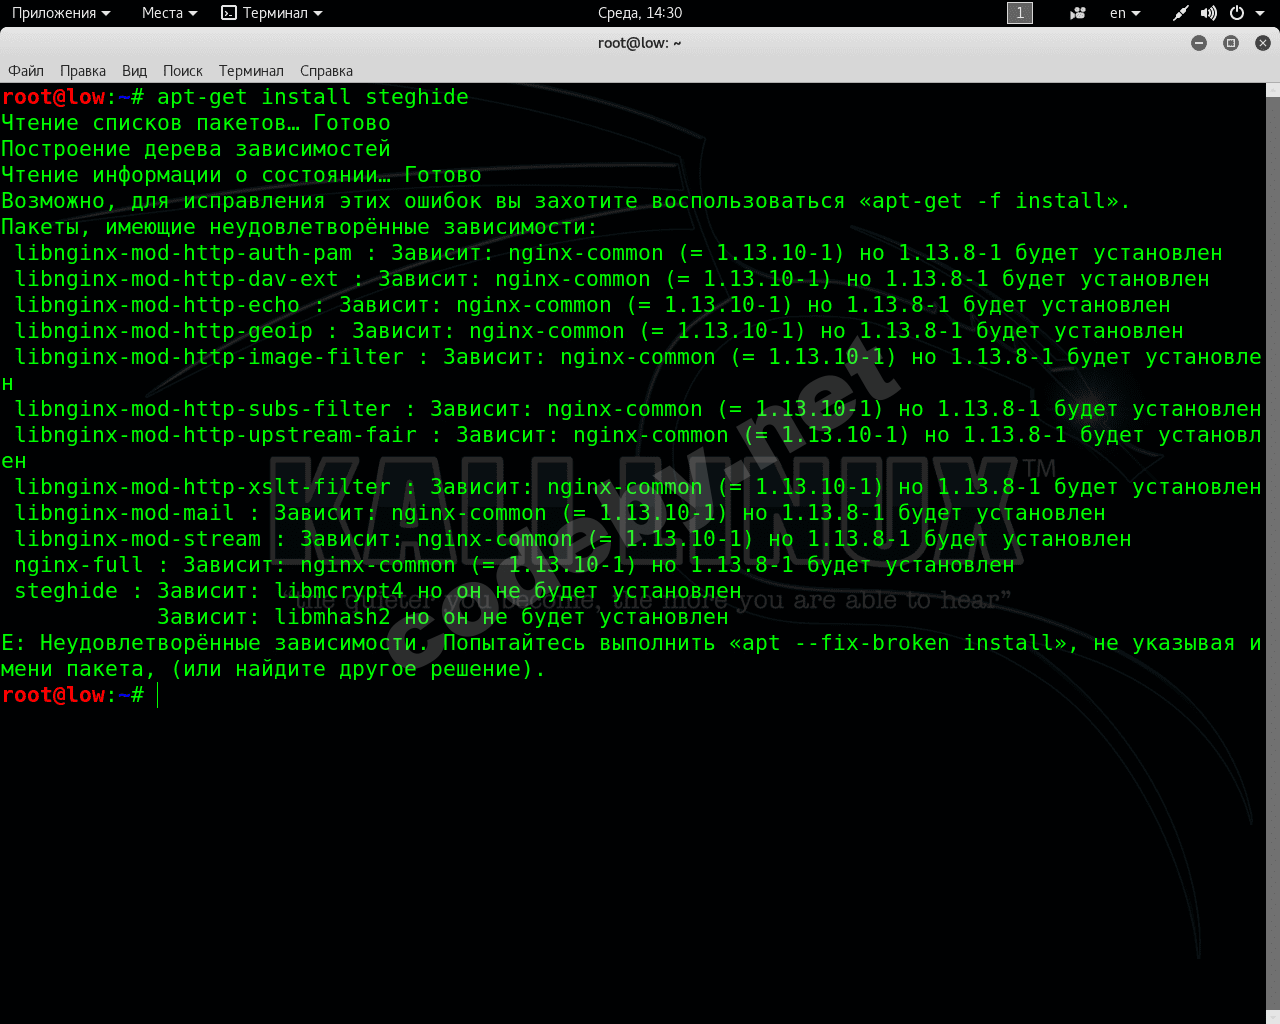The height and width of the screenshot is (1024, 1280).
Task: Click the line Чтение списков пакетов… Готово
Action: coord(196,123)
